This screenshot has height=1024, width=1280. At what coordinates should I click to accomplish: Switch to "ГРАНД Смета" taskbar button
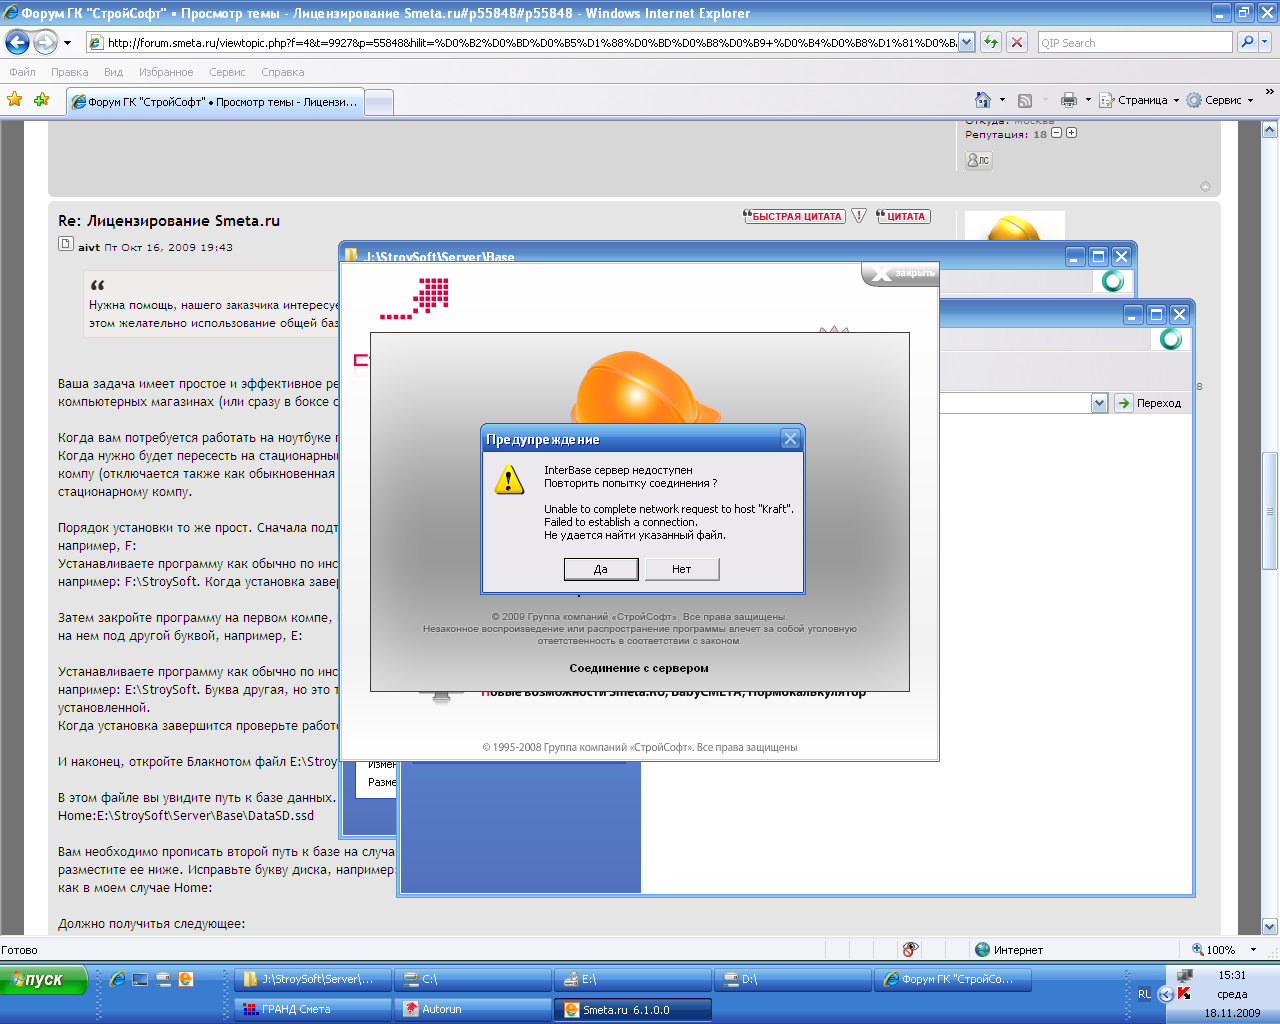pyautogui.click(x=312, y=1010)
